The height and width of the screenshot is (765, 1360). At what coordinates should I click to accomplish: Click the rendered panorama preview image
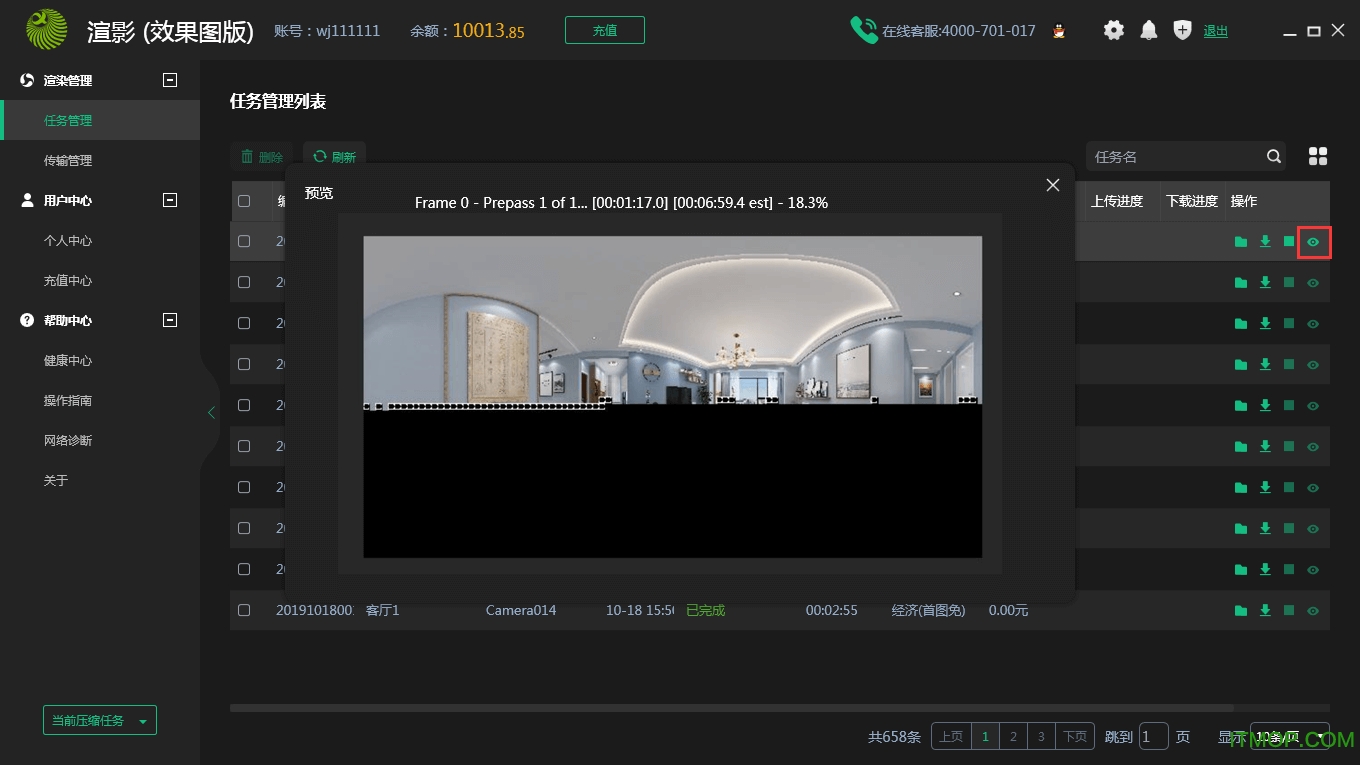672,396
